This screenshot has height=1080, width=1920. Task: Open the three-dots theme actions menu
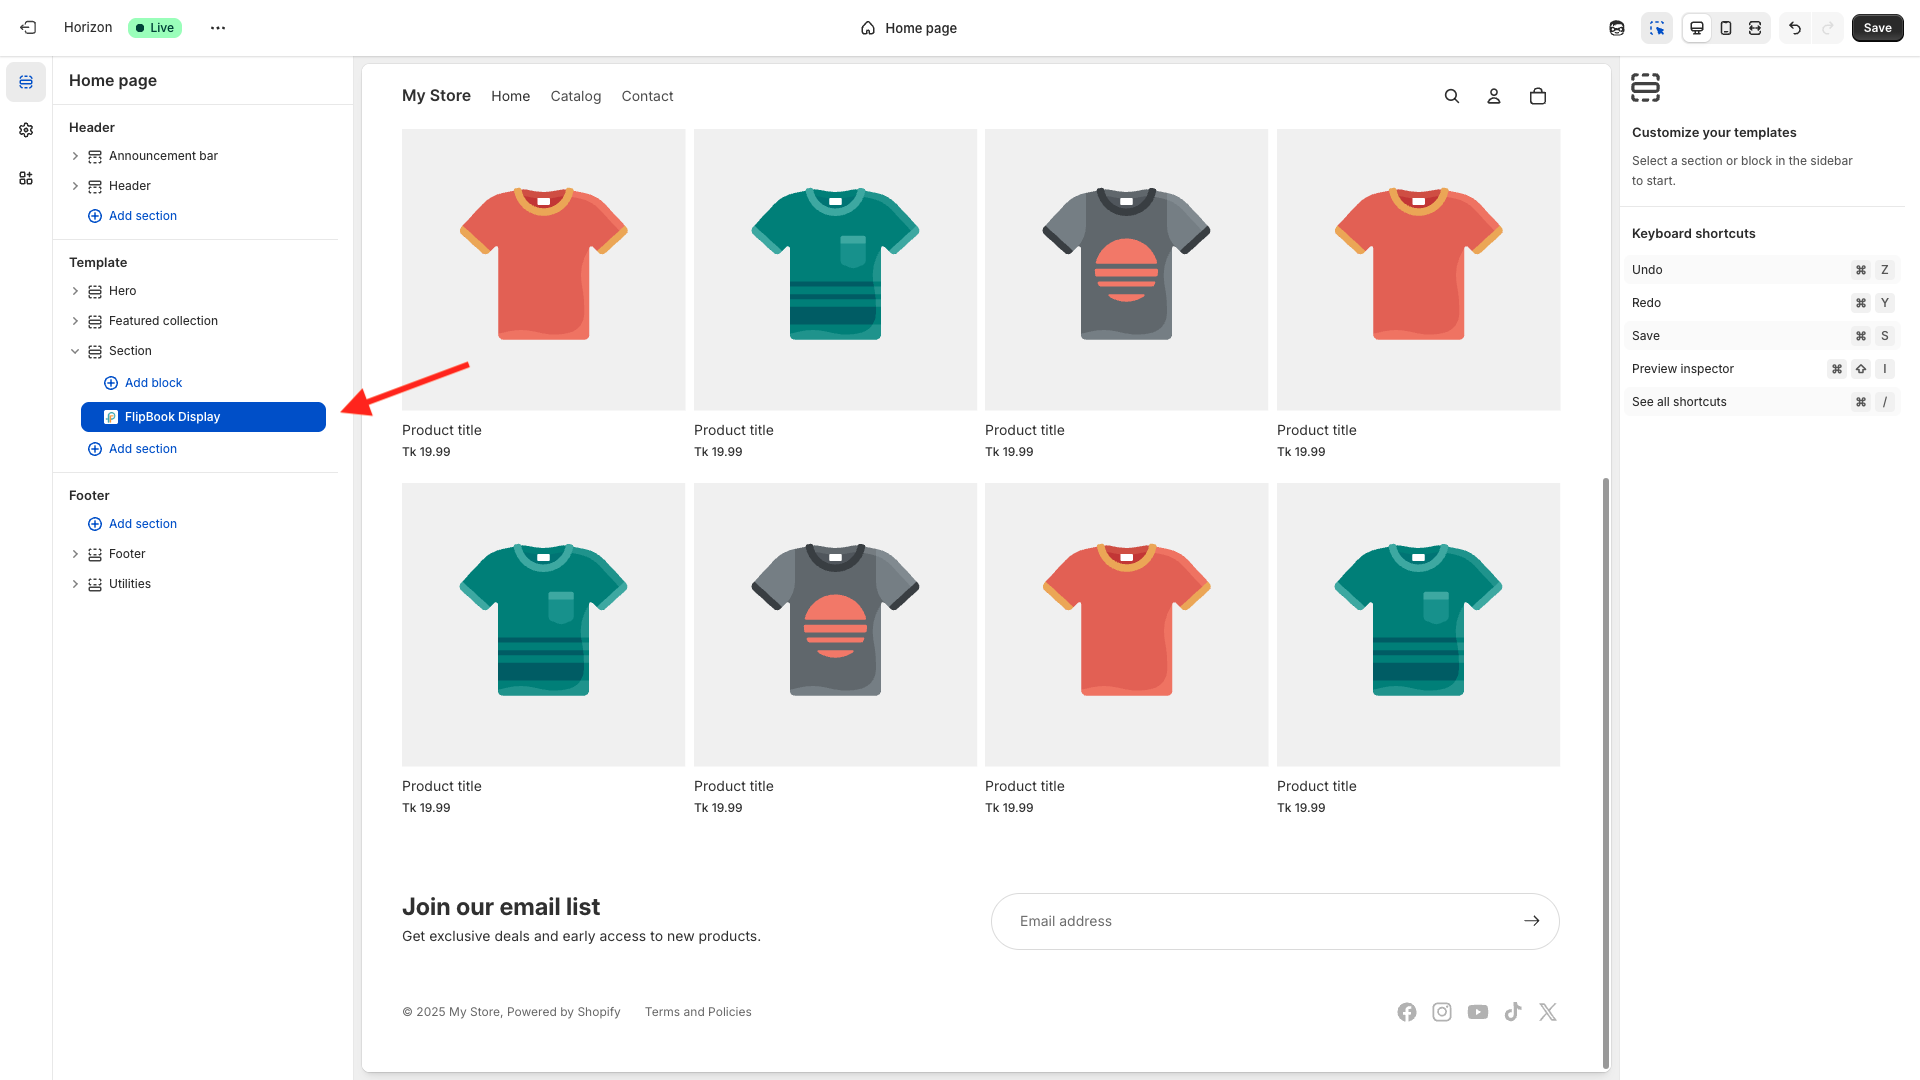[218, 28]
